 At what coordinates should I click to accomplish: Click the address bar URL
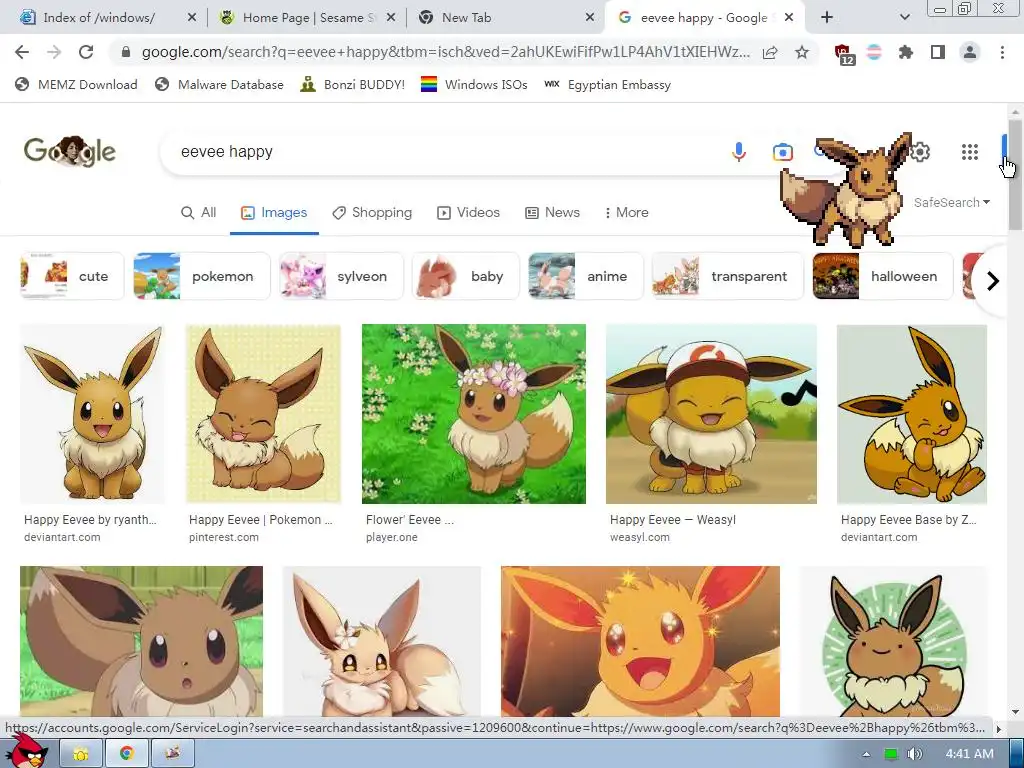coord(445,52)
